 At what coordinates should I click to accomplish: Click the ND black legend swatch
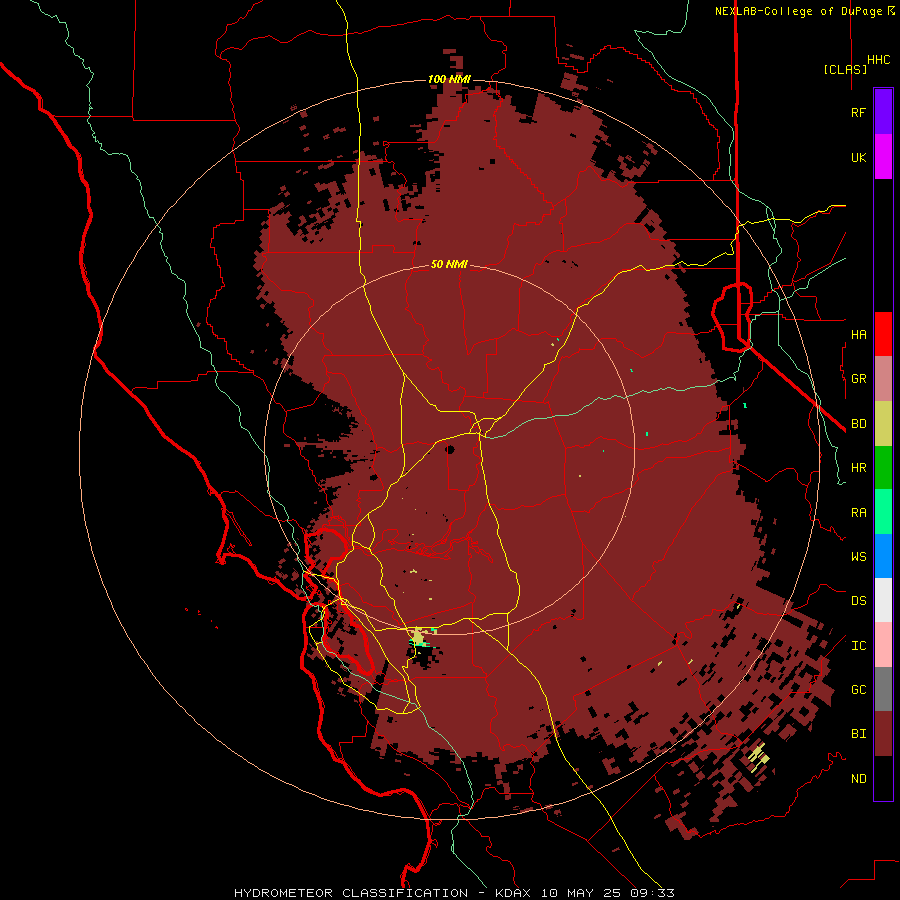(883, 778)
